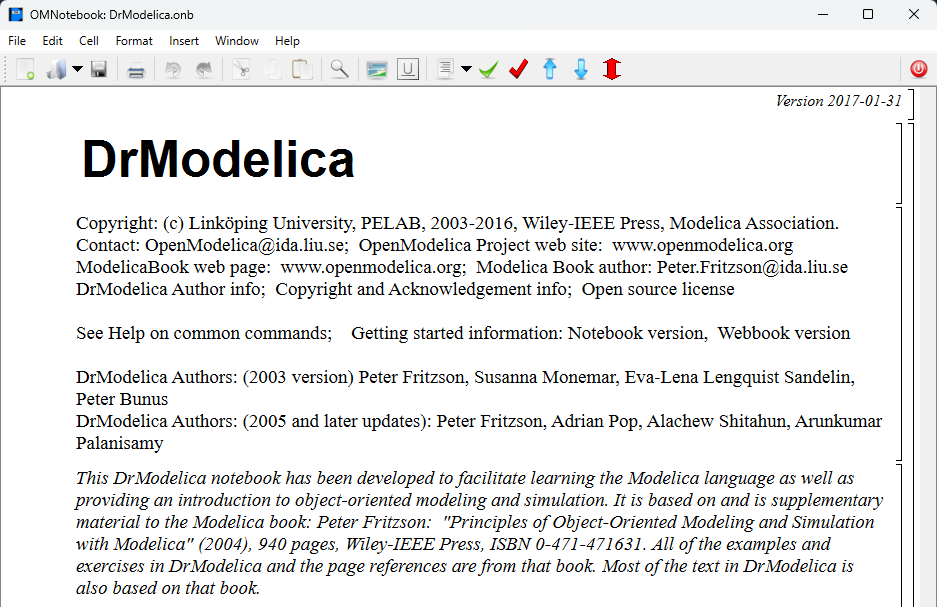Image resolution: width=937 pixels, height=607 pixels.
Task: Open the Edit menu
Action: pyautogui.click(x=53, y=41)
